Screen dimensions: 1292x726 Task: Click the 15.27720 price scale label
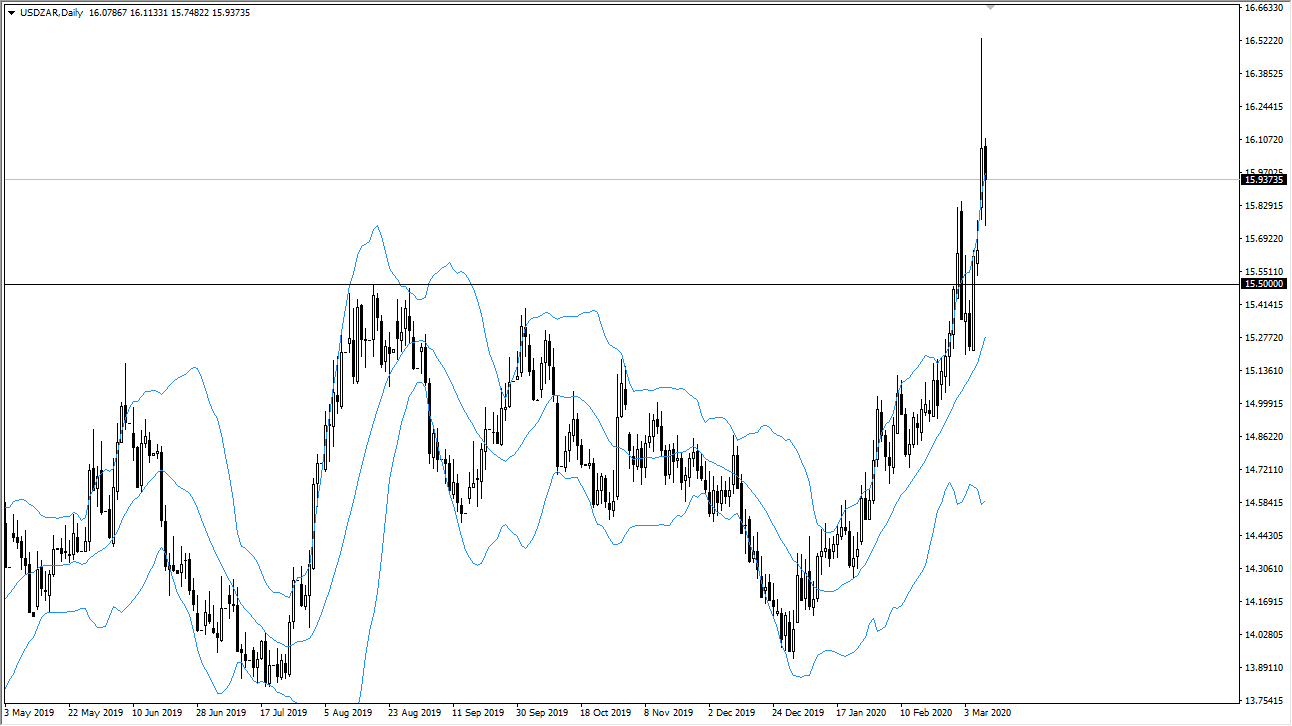point(1263,338)
